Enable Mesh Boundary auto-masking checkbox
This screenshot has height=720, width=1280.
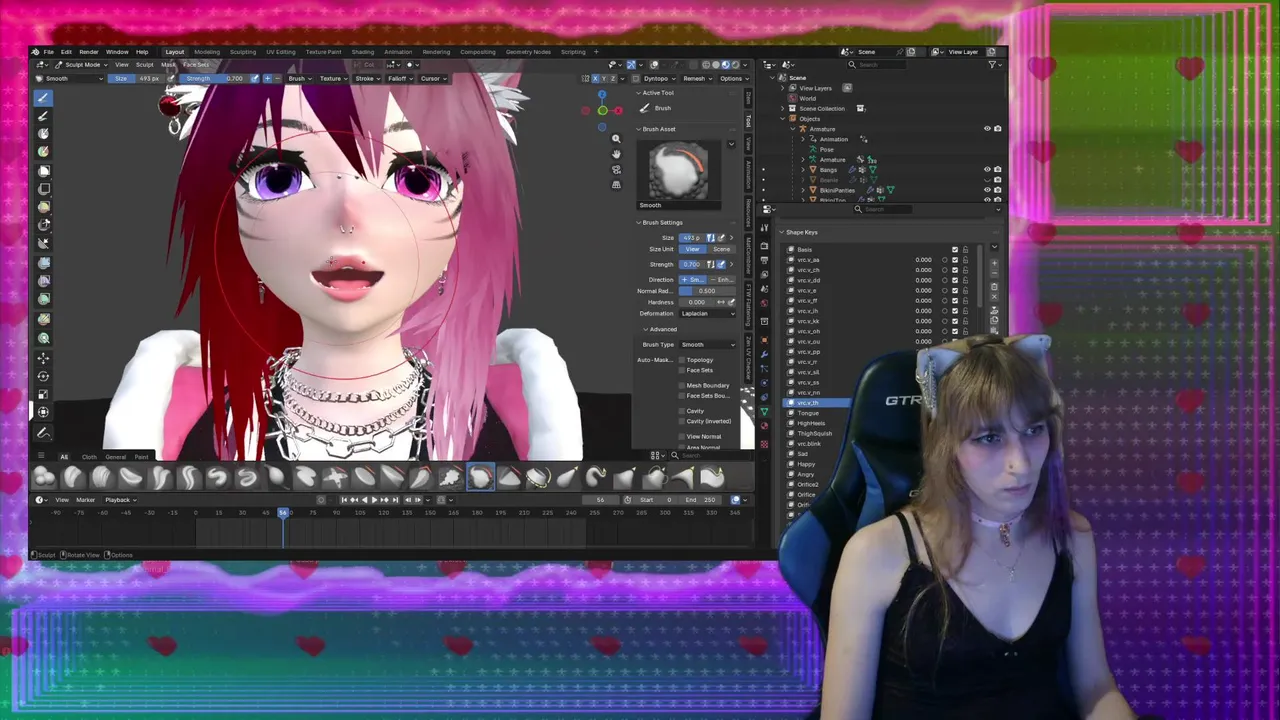pyautogui.click(x=682, y=385)
